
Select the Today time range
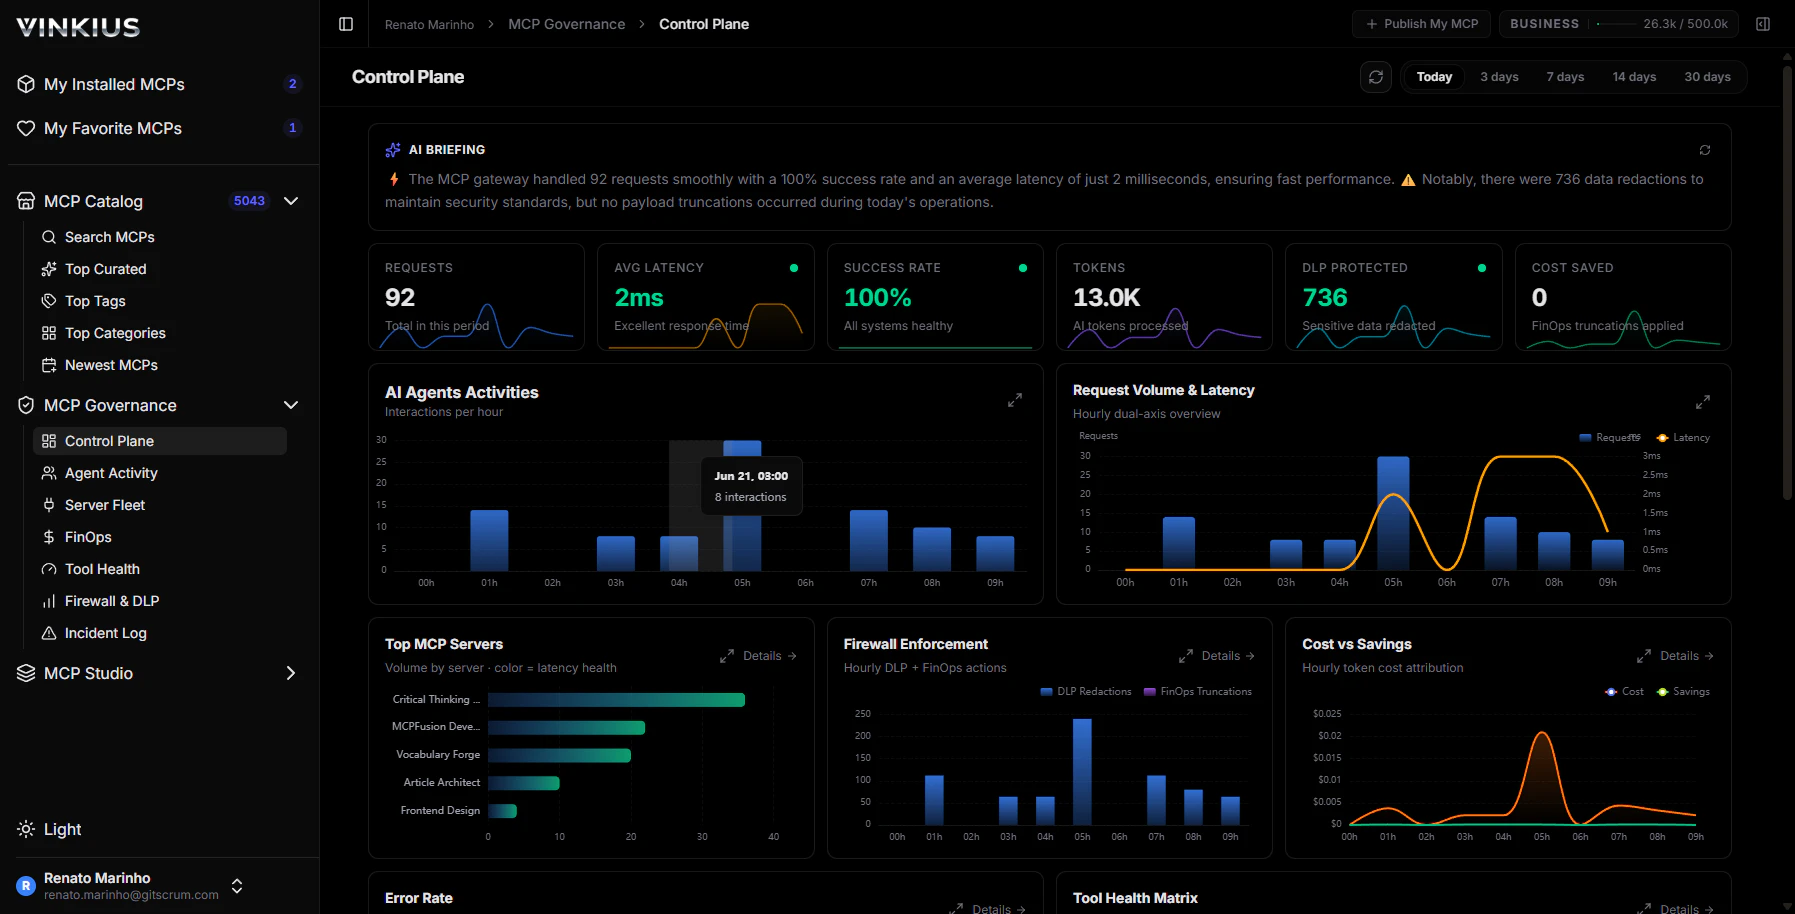[x=1434, y=77]
